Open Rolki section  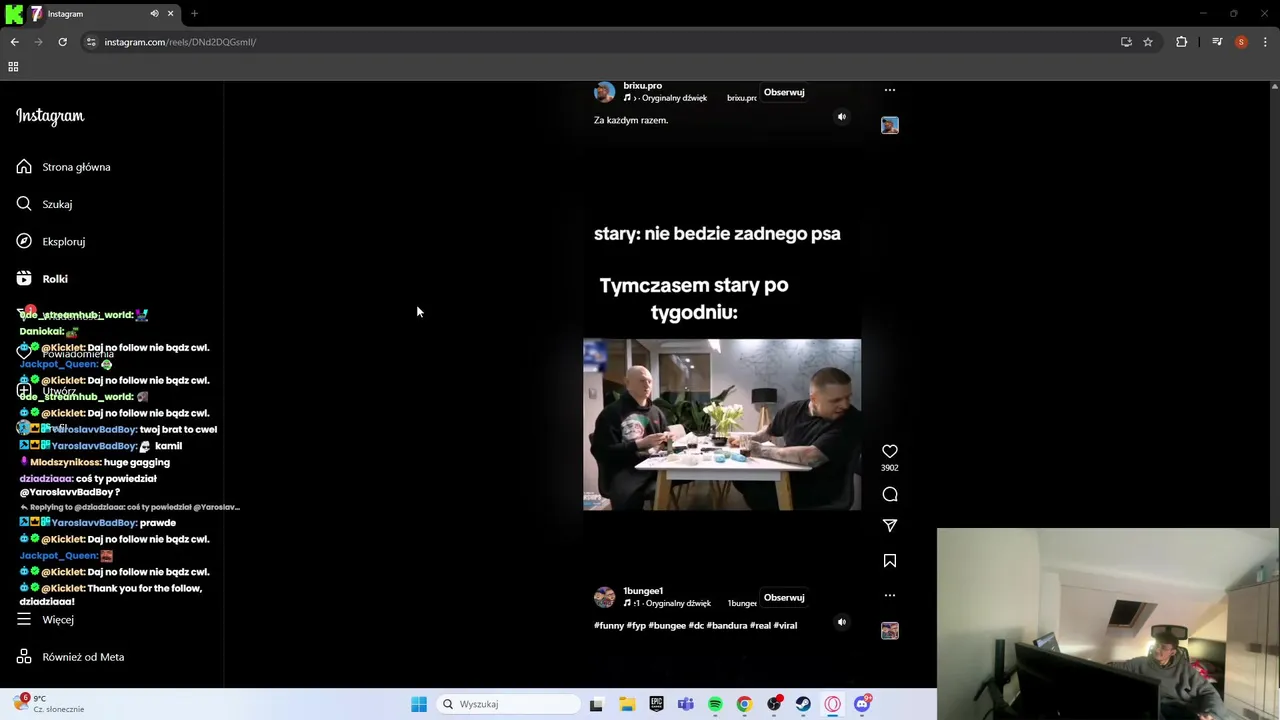[x=42, y=279]
